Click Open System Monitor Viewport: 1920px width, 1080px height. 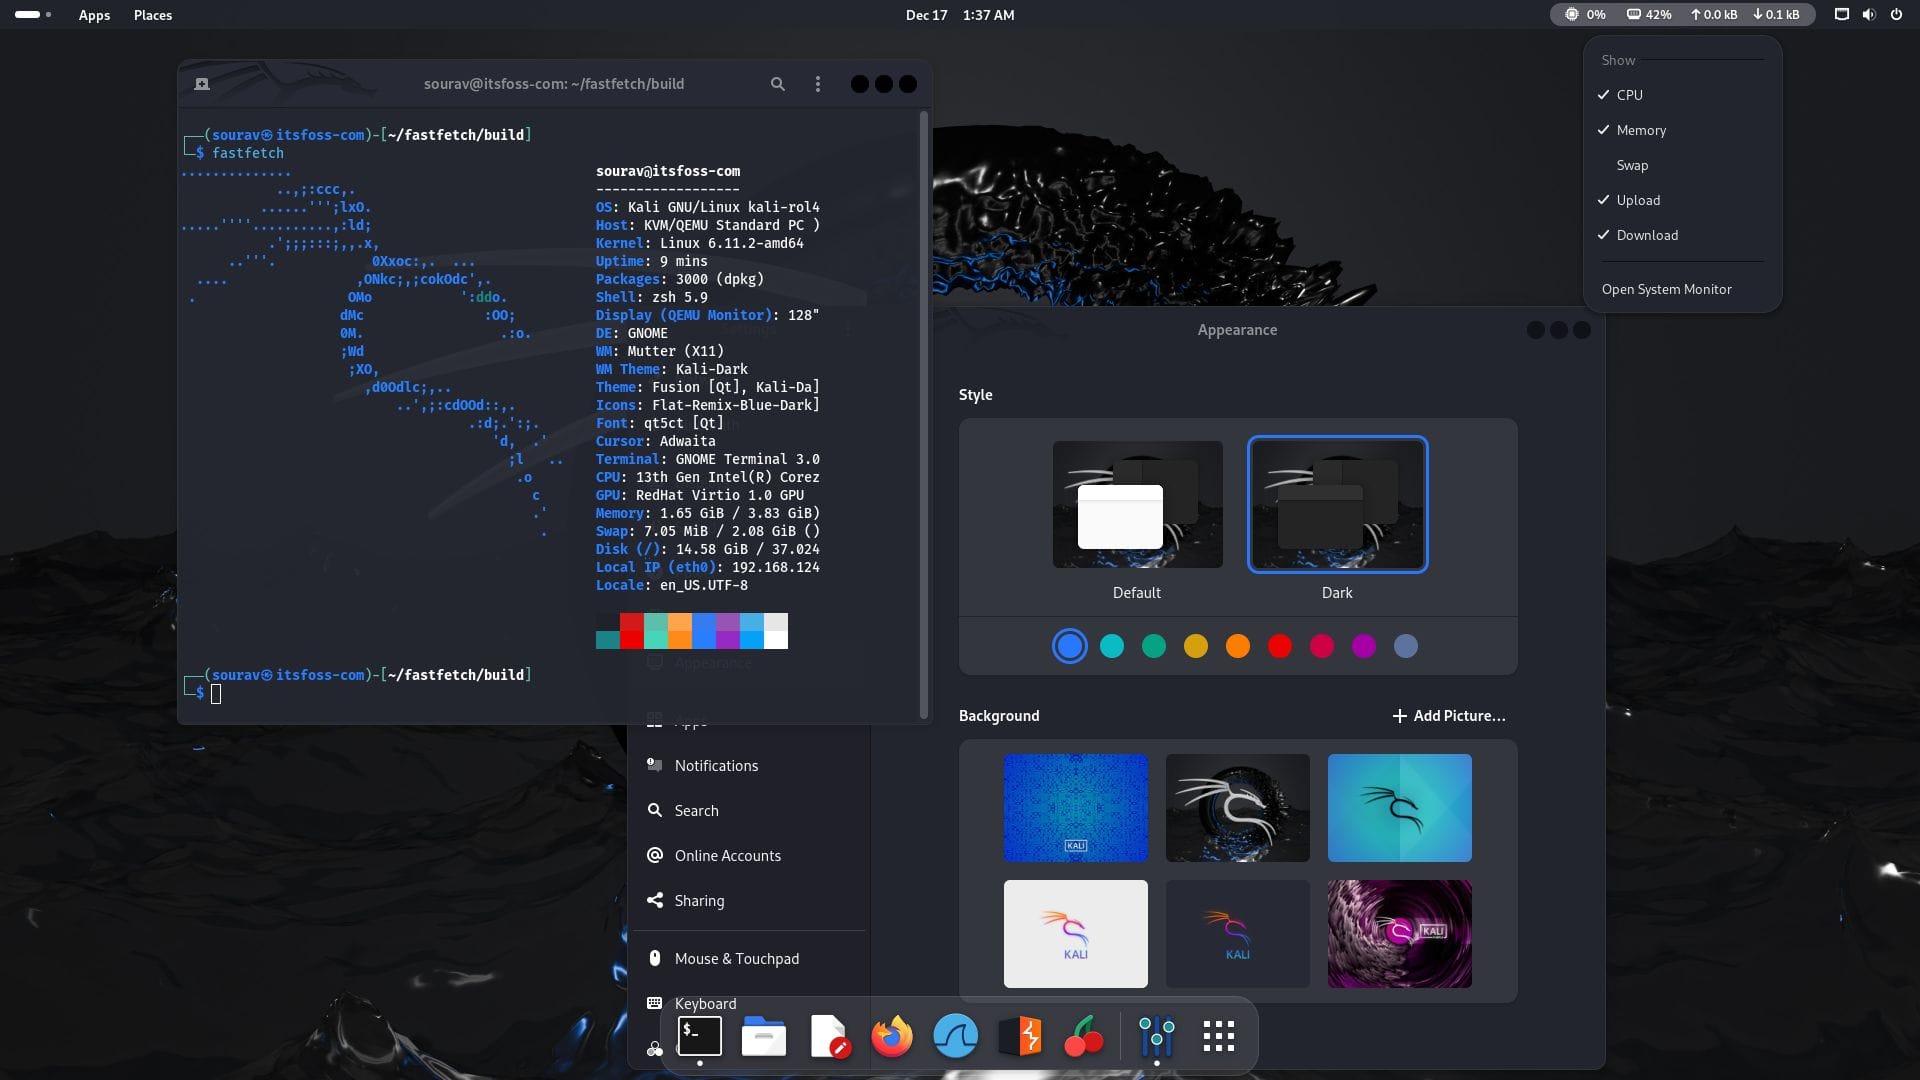pyautogui.click(x=1666, y=289)
